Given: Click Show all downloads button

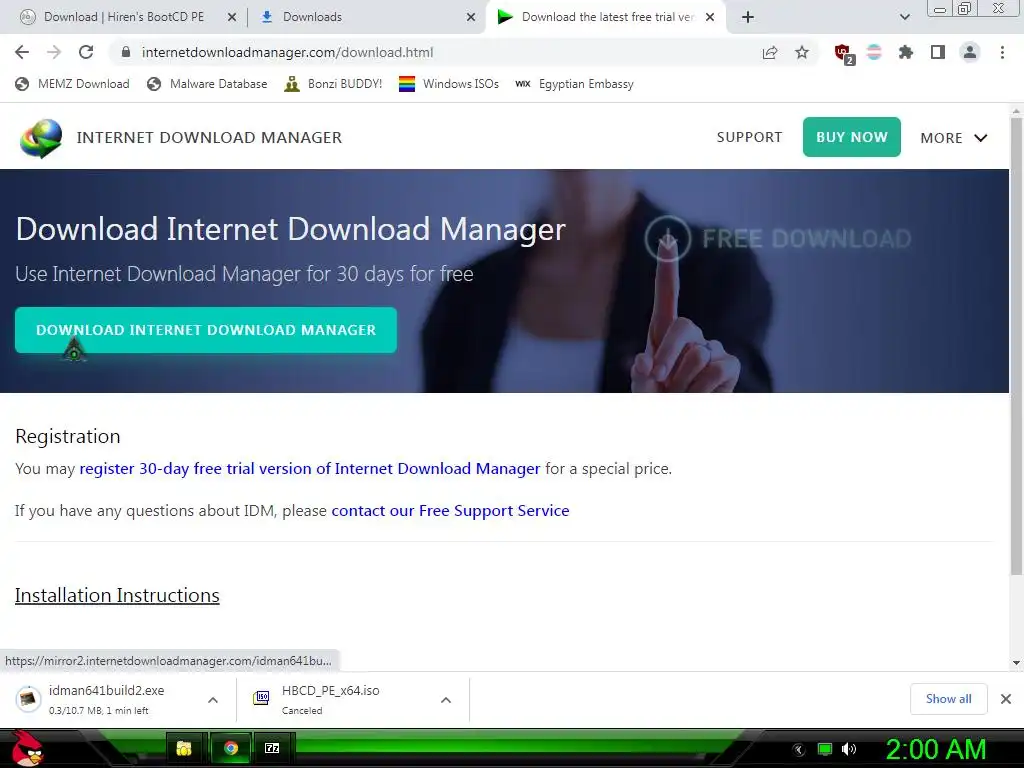Looking at the screenshot, I should click(x=948, y=699).
